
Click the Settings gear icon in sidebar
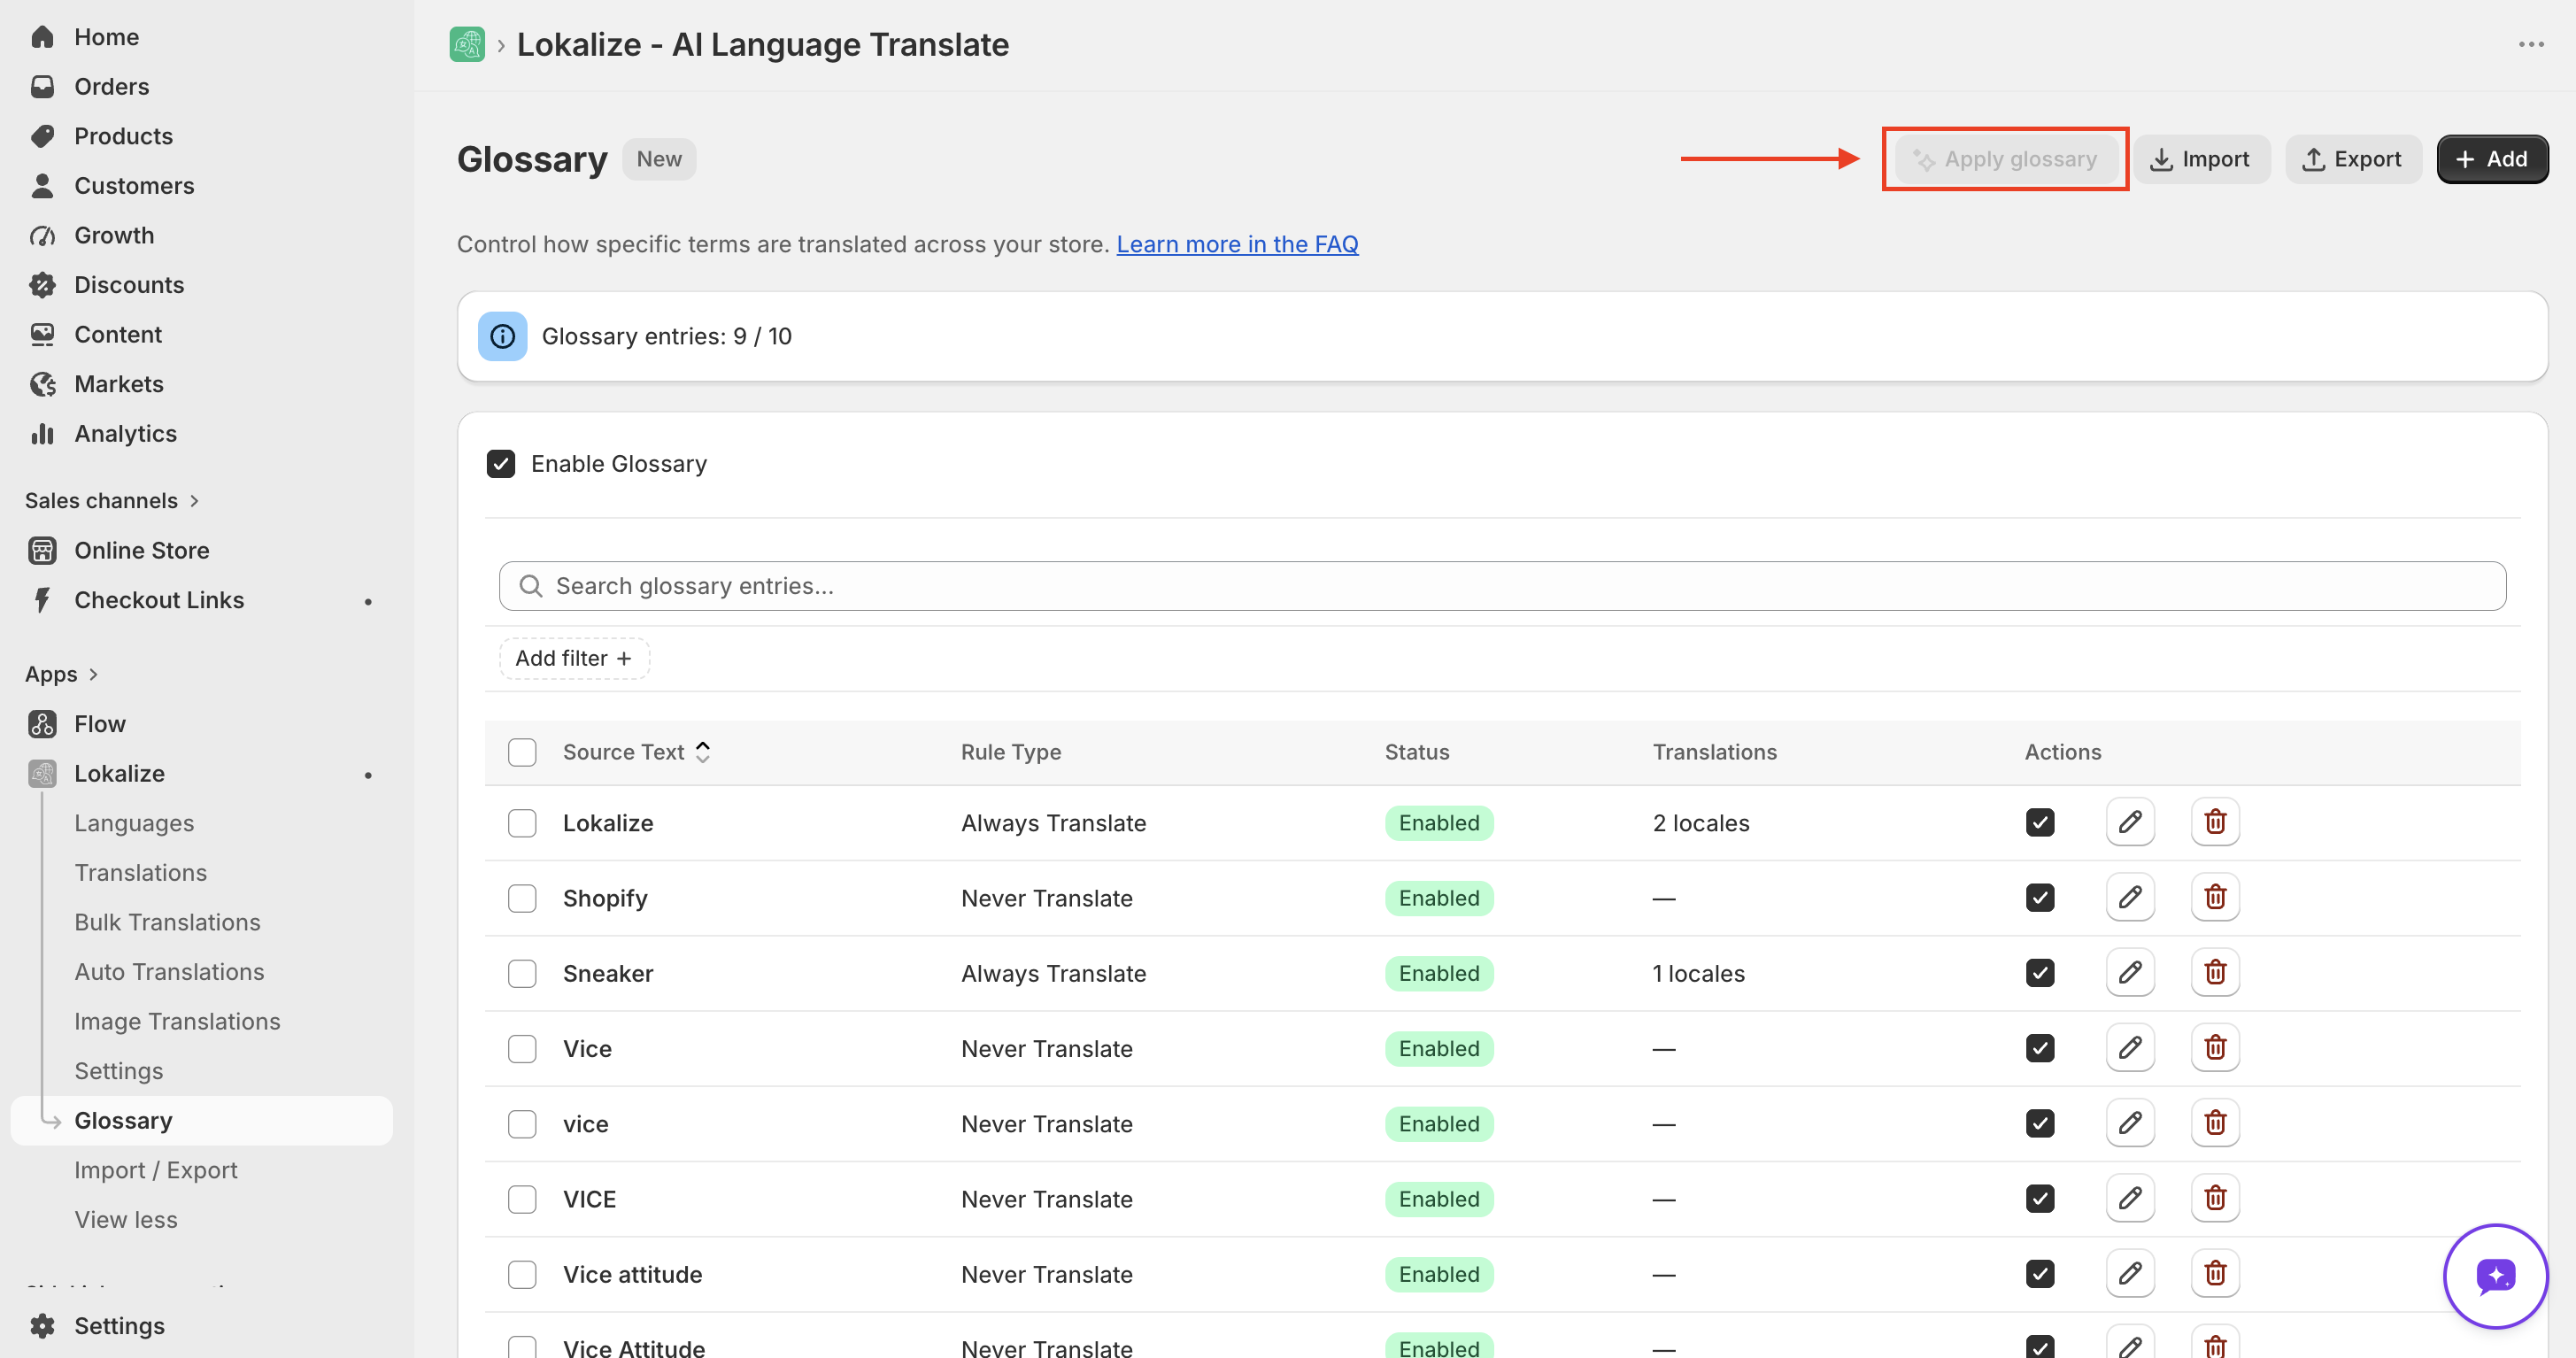click(42, 1326)
